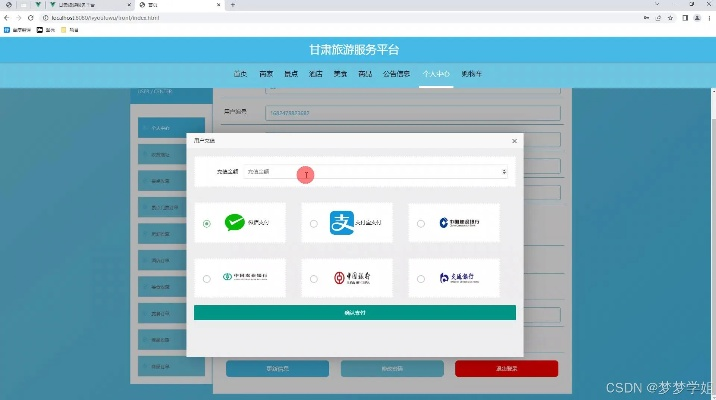
Task: Click the 甘肃旅游服务平台 site title
Action: point(354,50)
